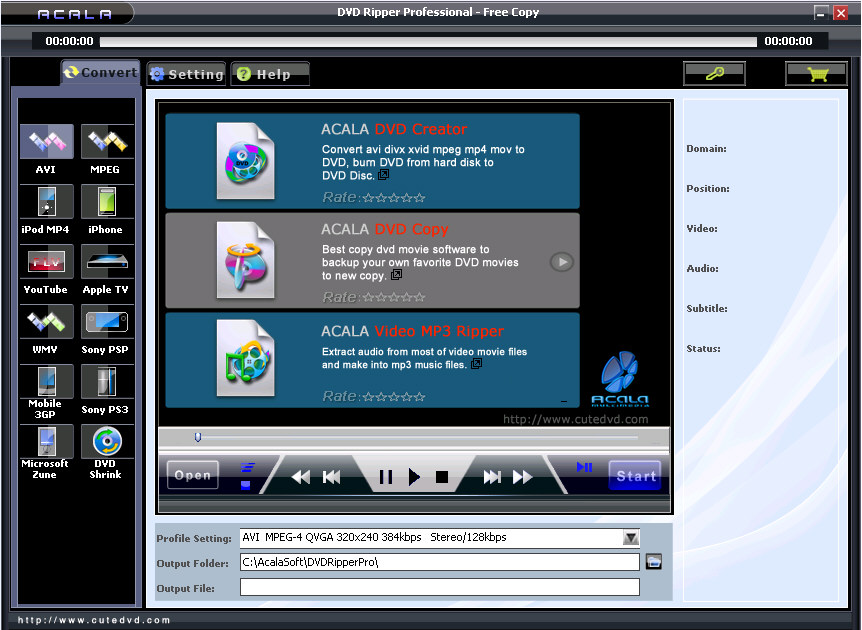This screenshot has height=630, width=862.
Task: Open external link icon for Video MP3 Ripper
Action: [477, 363]
